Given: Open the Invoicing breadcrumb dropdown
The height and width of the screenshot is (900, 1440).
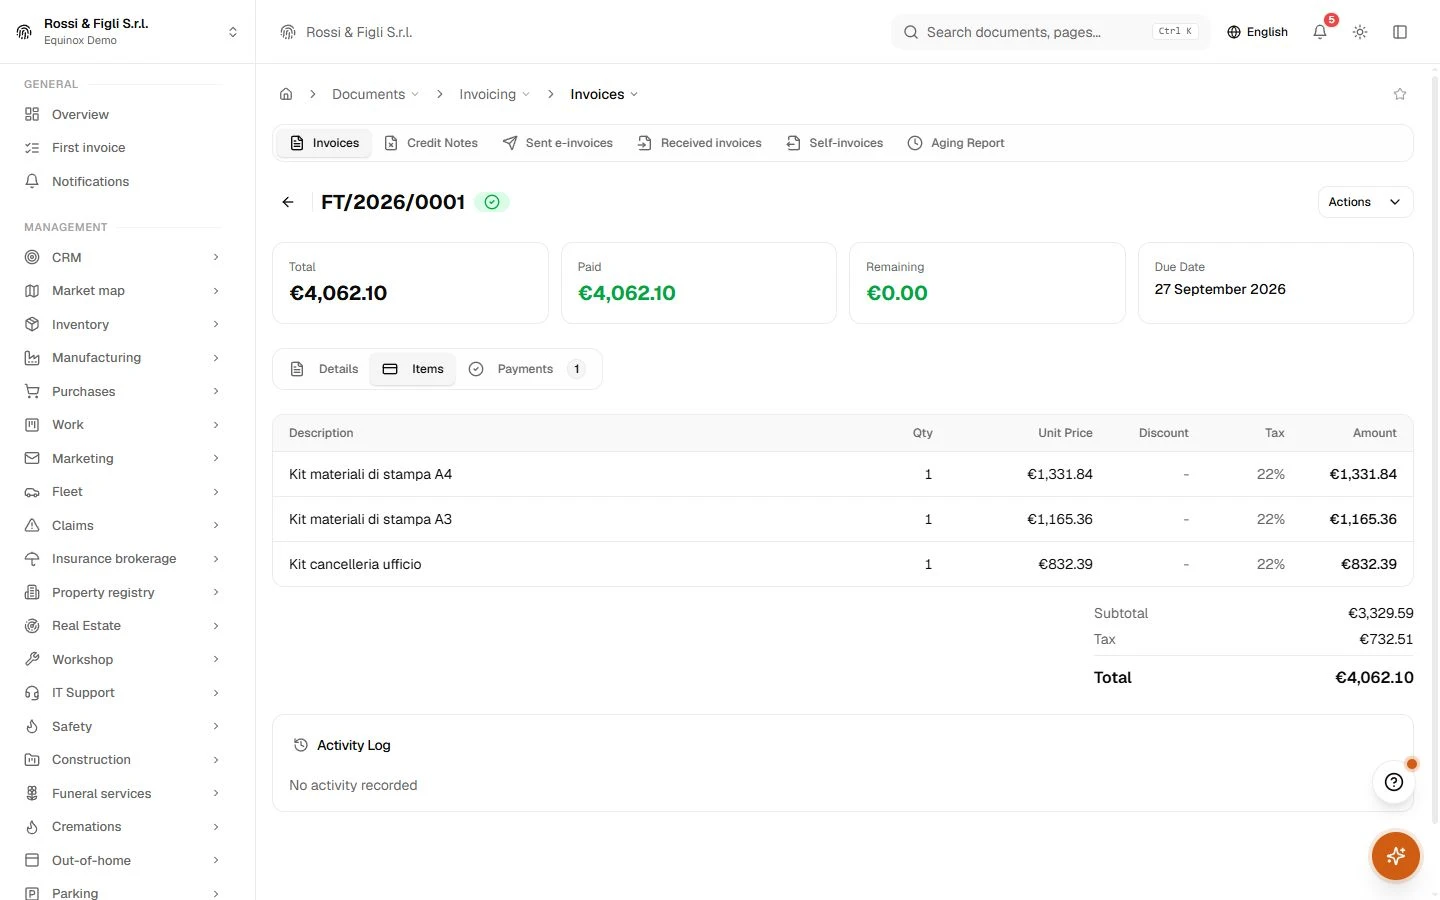Looking at the screenshot, I should pyautogui.click(x=494, y=94).
